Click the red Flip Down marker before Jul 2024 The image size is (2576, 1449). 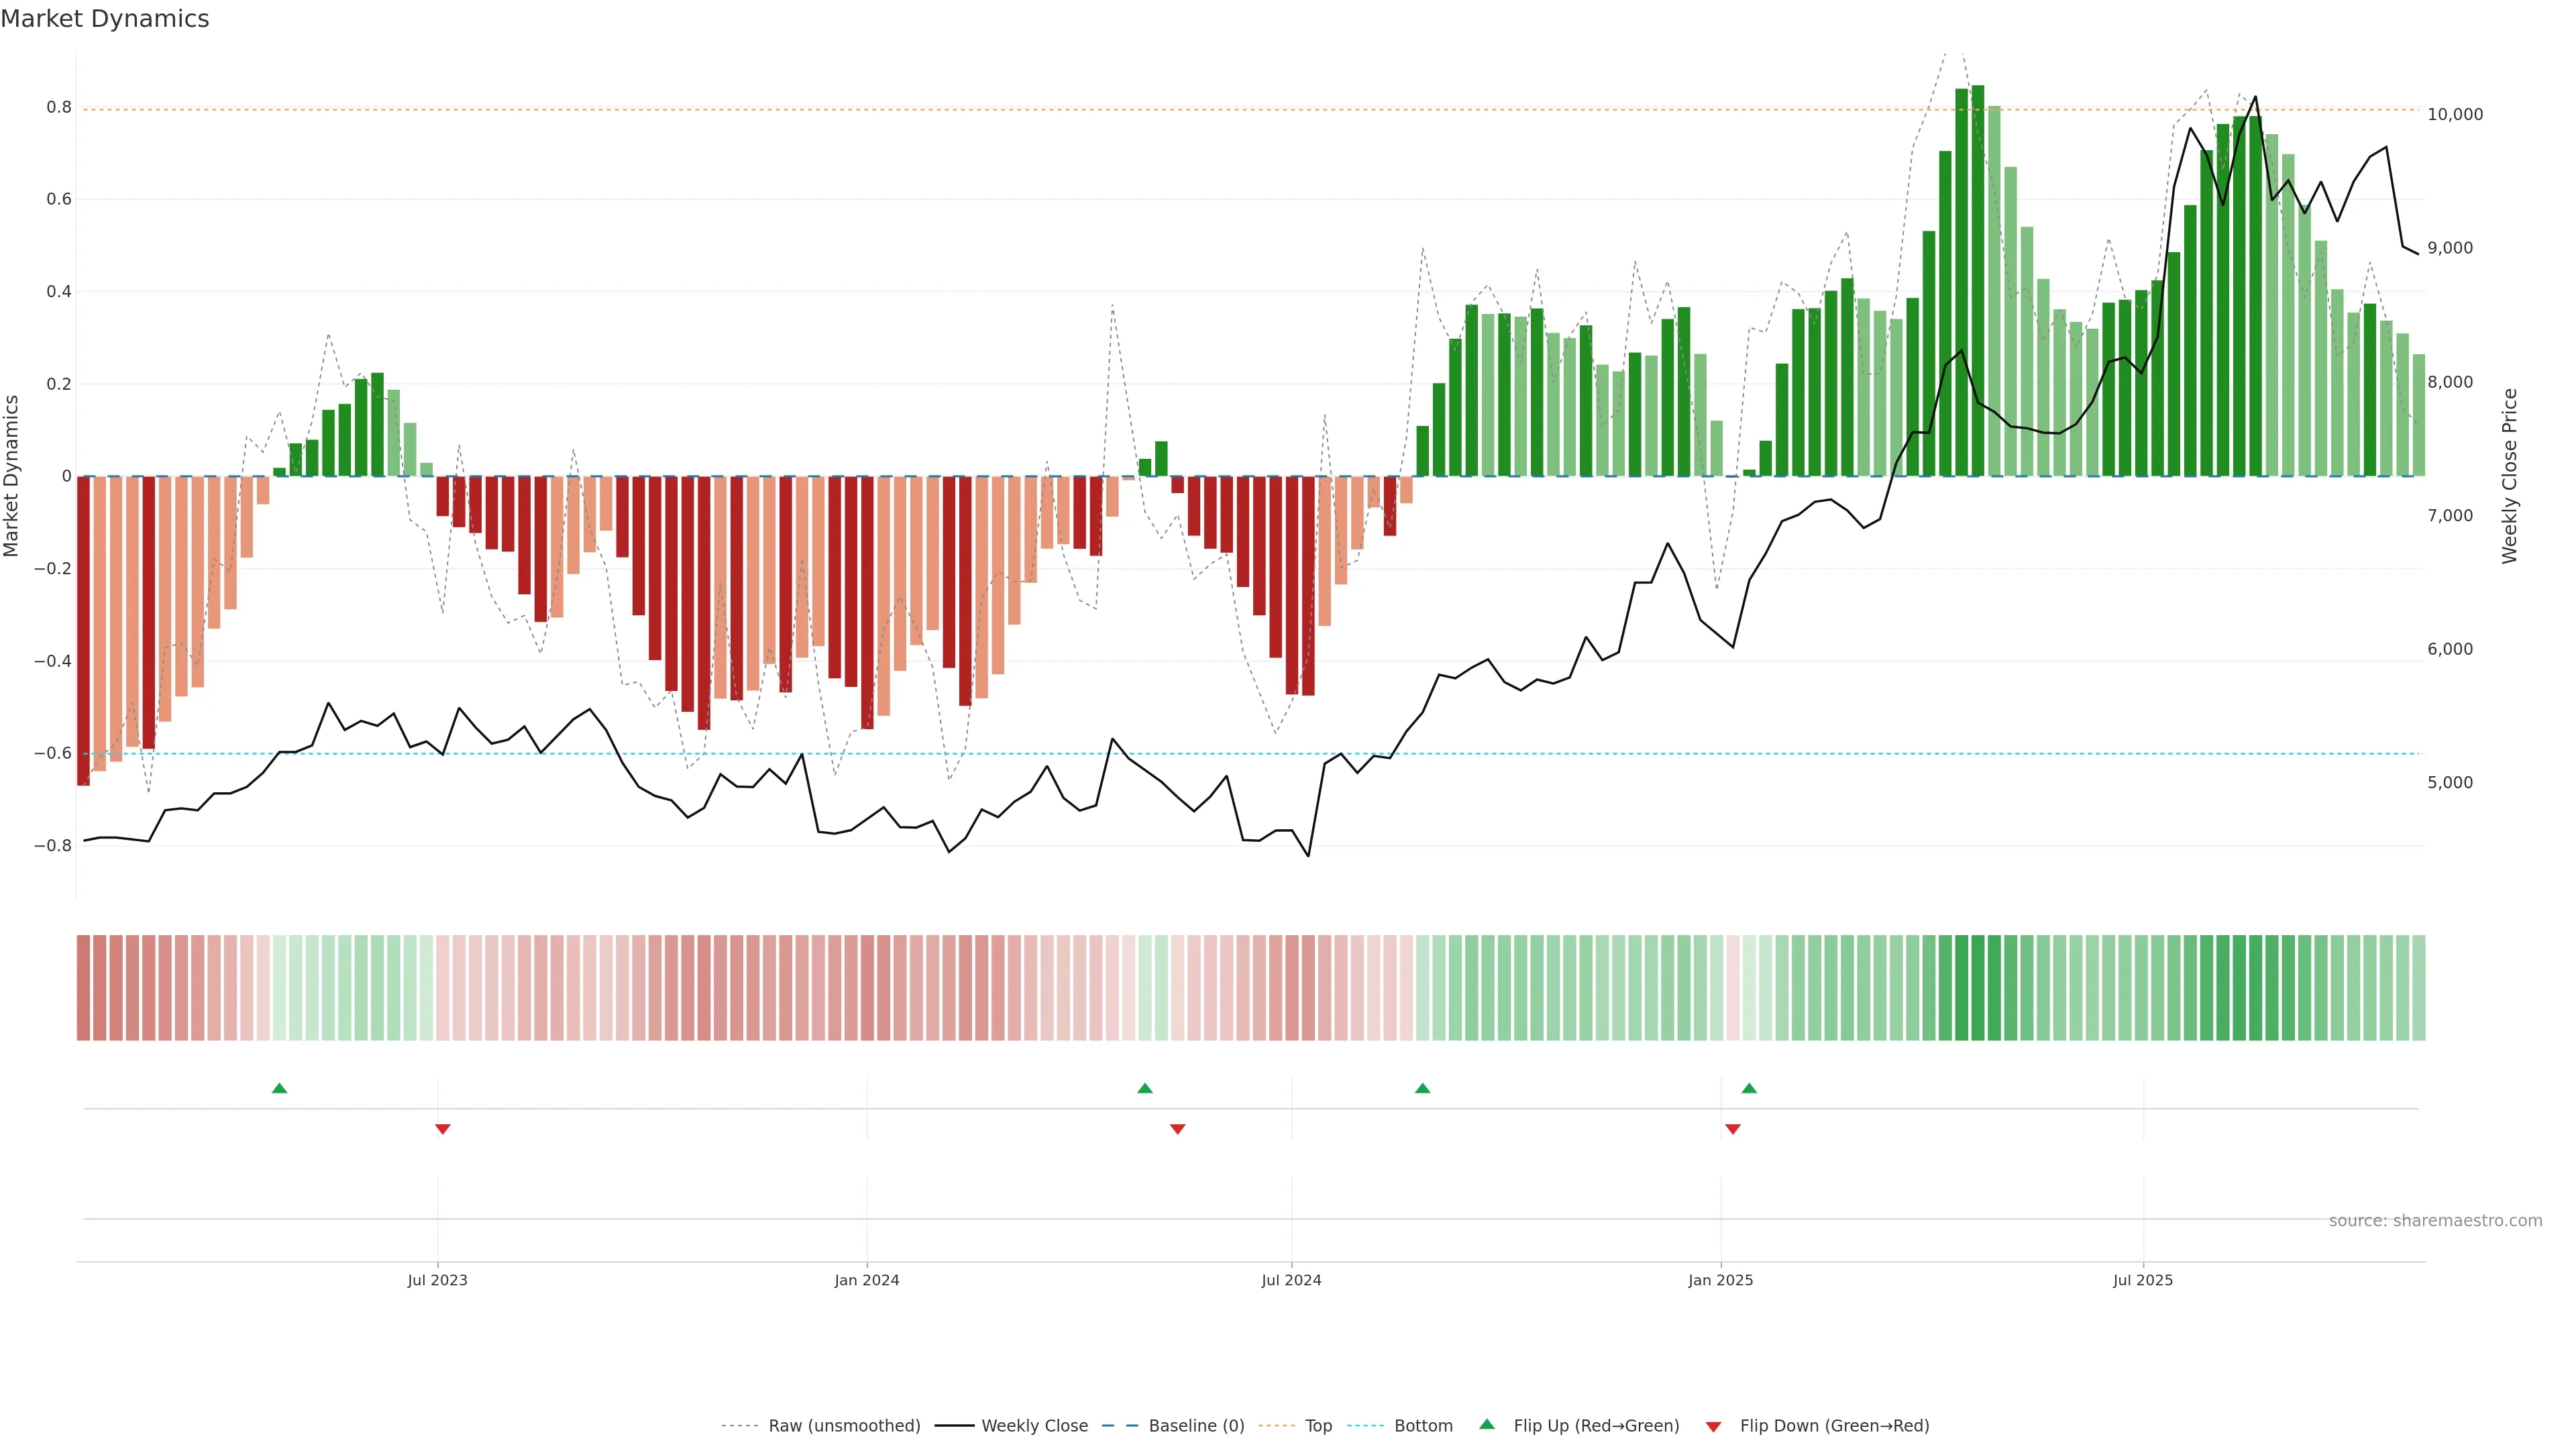(1177, 1129)
